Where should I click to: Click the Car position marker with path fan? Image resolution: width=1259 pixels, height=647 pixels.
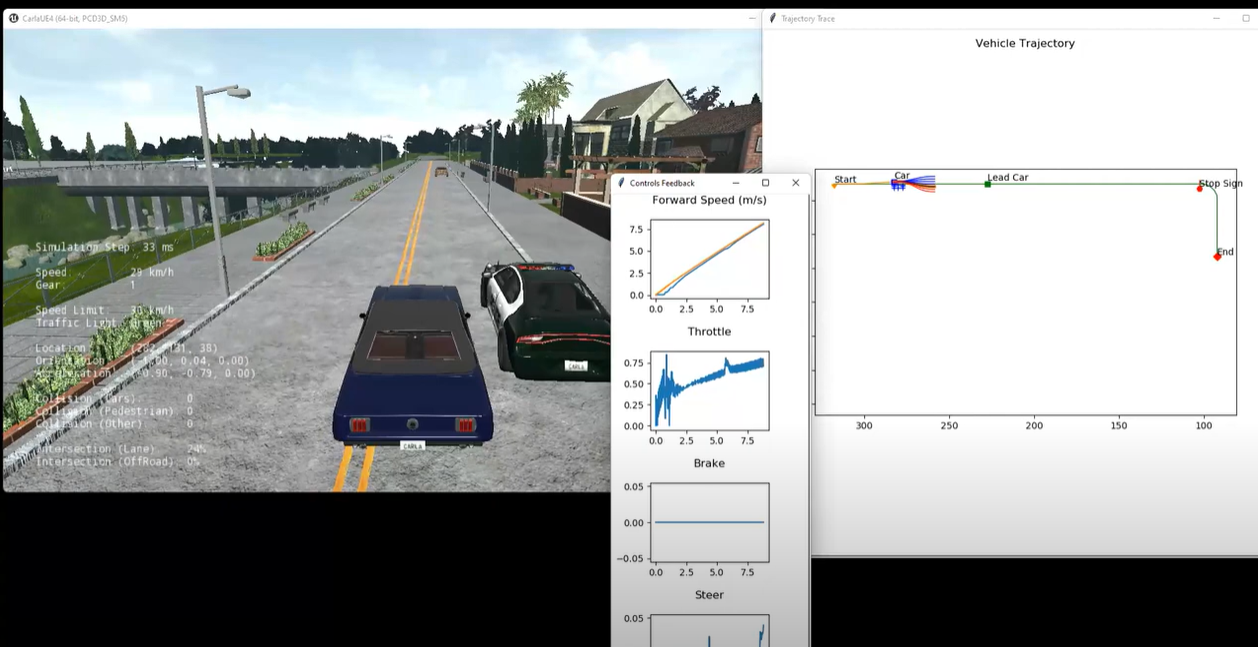(897, 184)
